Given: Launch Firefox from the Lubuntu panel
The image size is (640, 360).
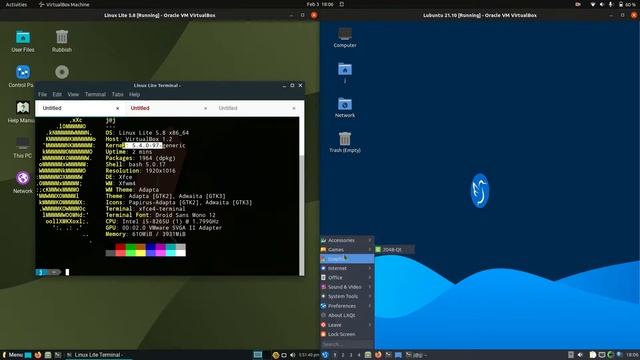Looking at the screenshot, I should click(x=378, y=355).
